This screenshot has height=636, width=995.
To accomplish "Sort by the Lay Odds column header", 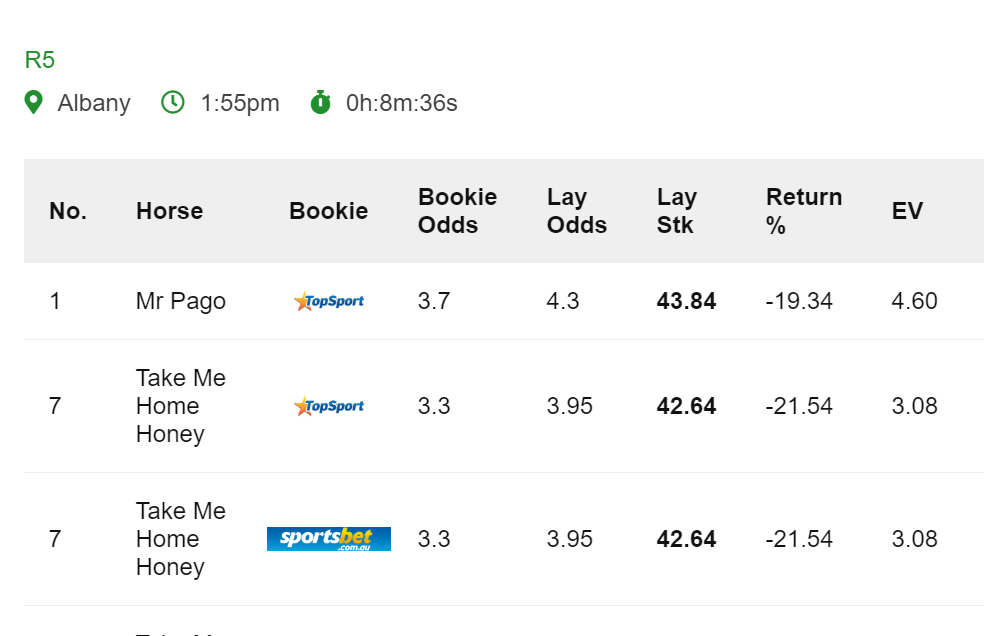I will tap(577, 211).
